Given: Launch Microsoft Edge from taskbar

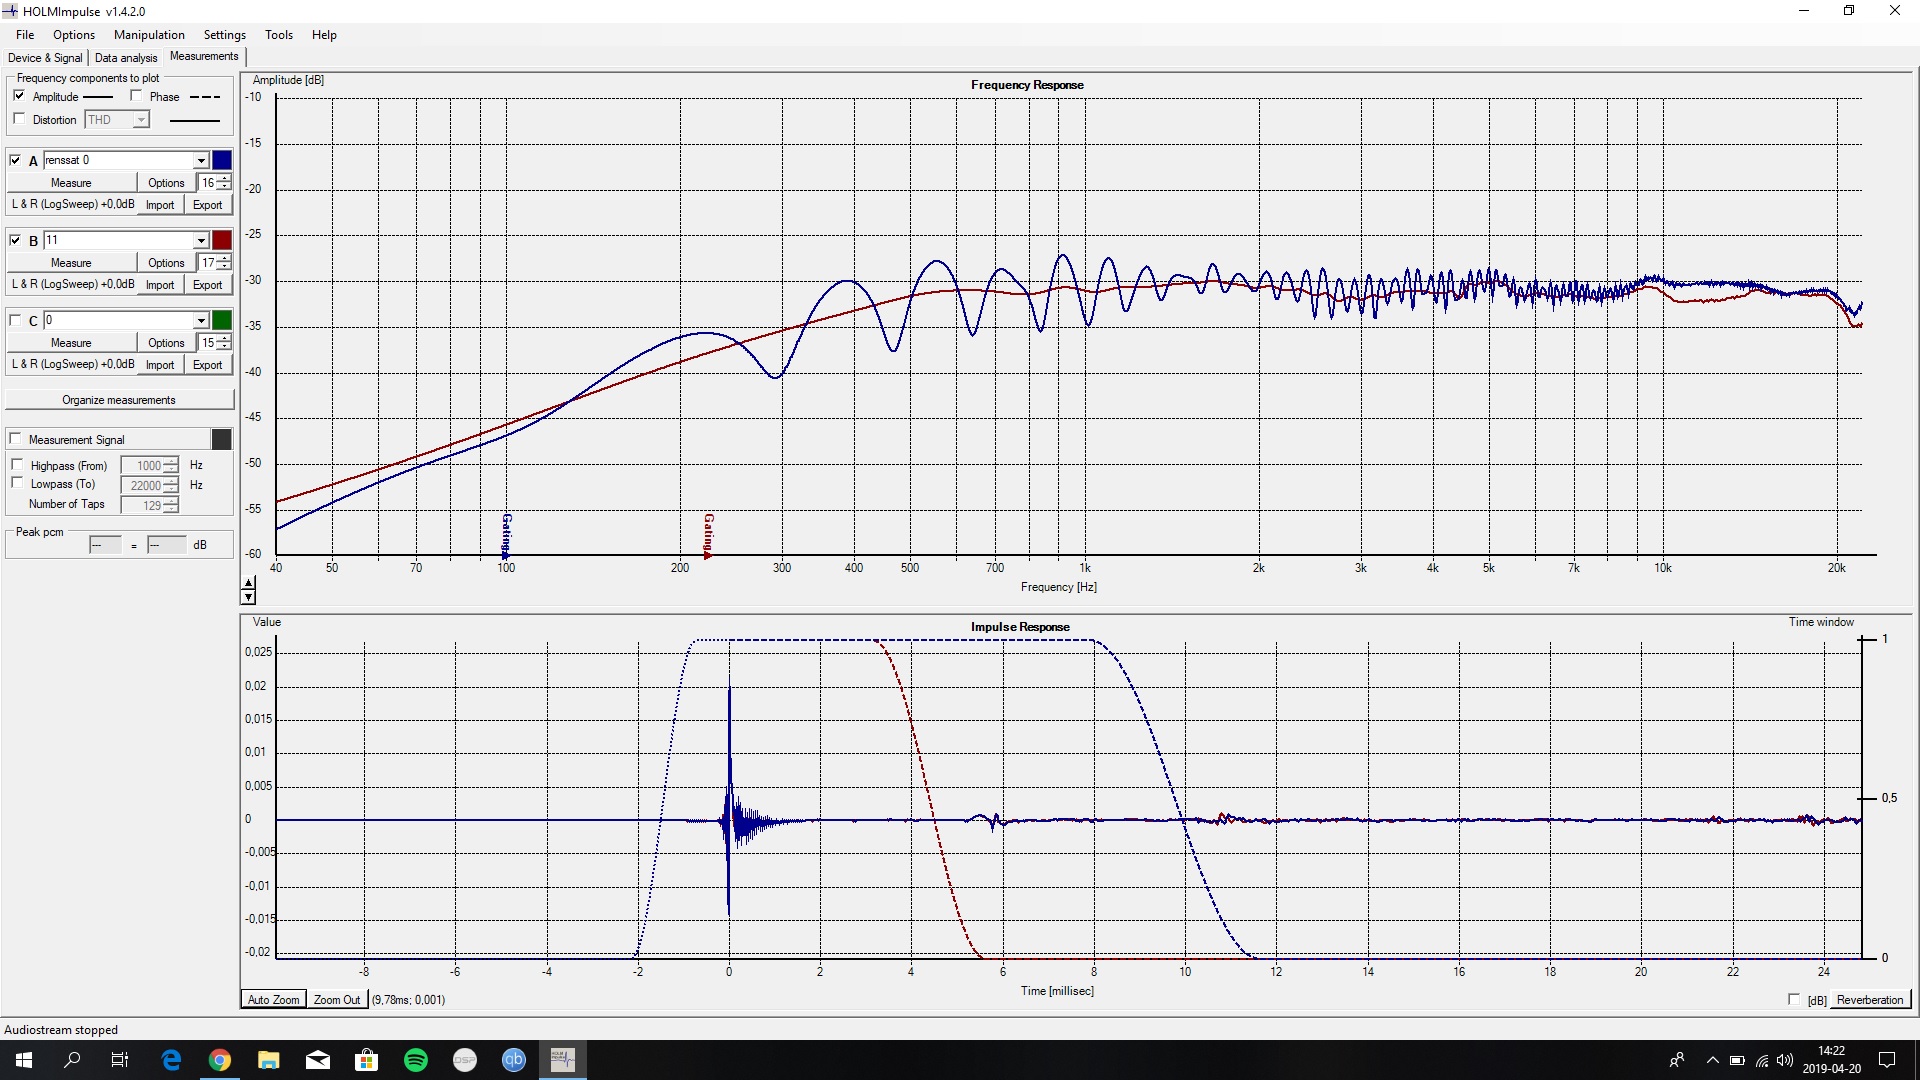Looking at the screenshot, I should pos(171,1060).
